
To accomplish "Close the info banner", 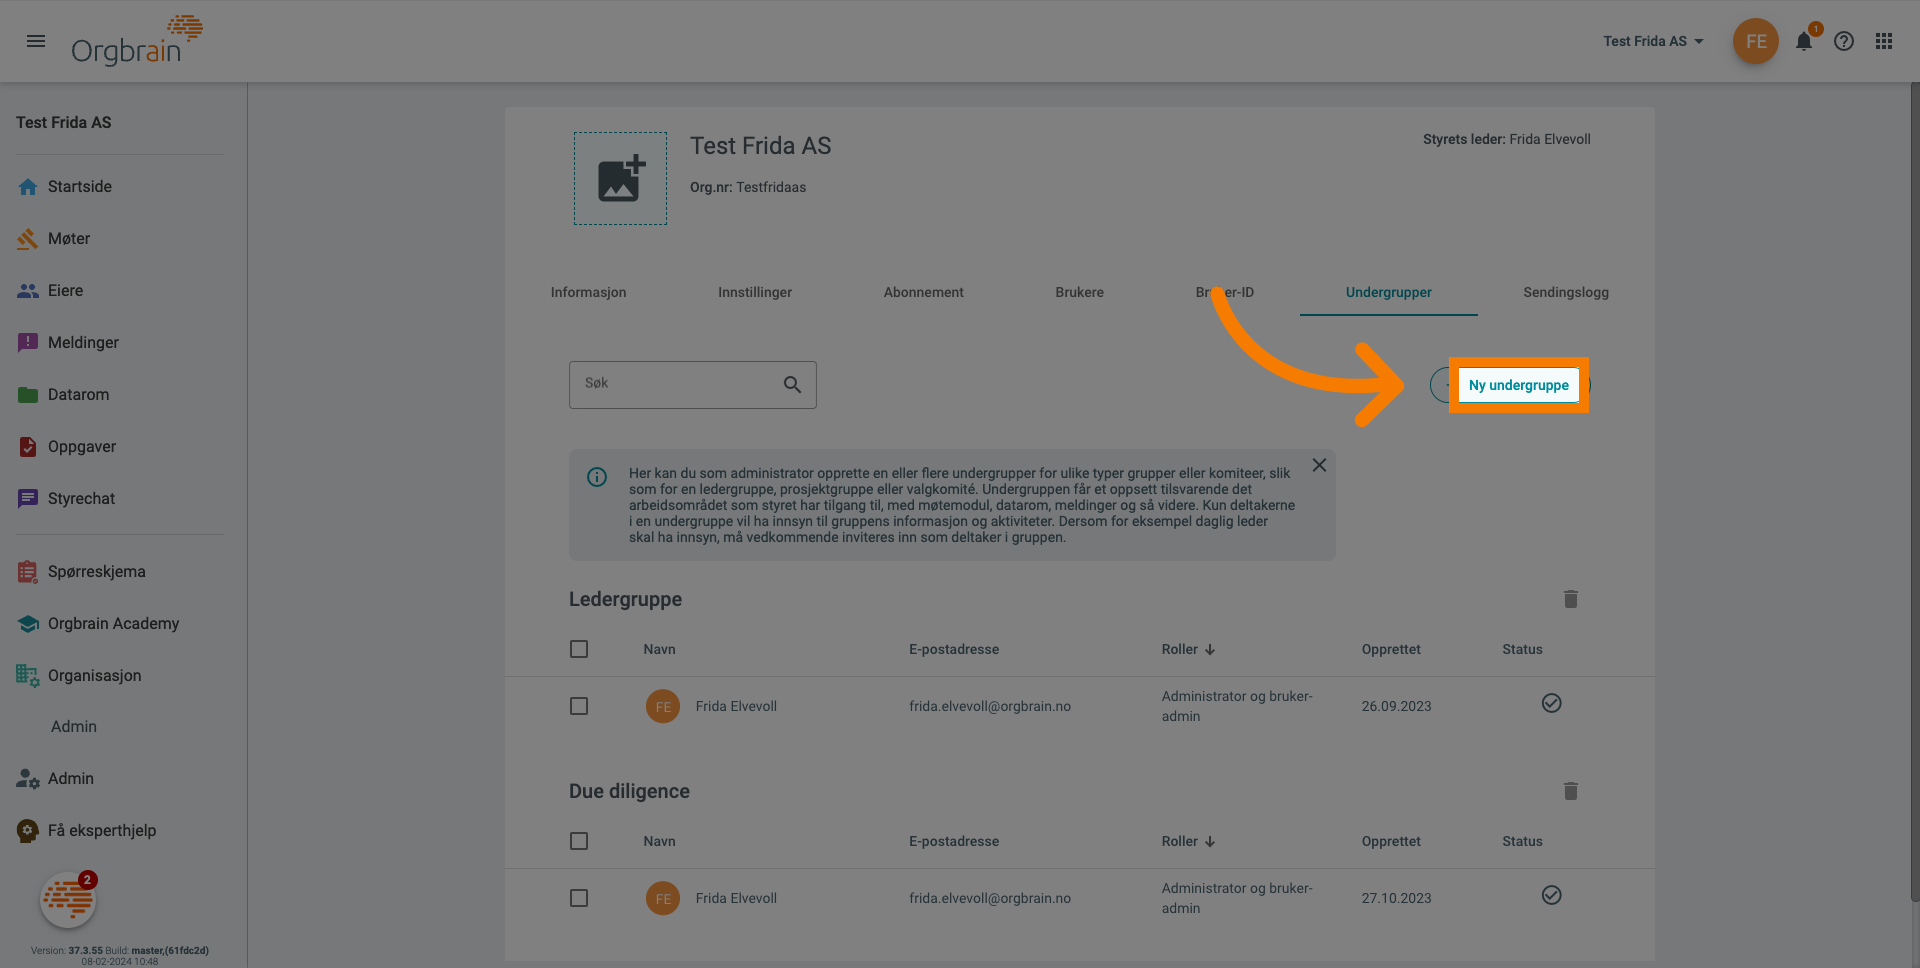I will point(1319,466).
